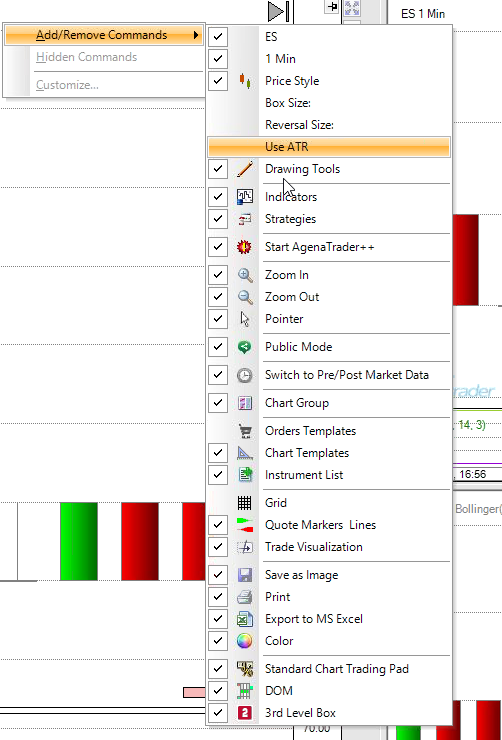This screenshot has height=740, width=502.
Task: Select the Orders Templates menu item
Action: (329, 431)
